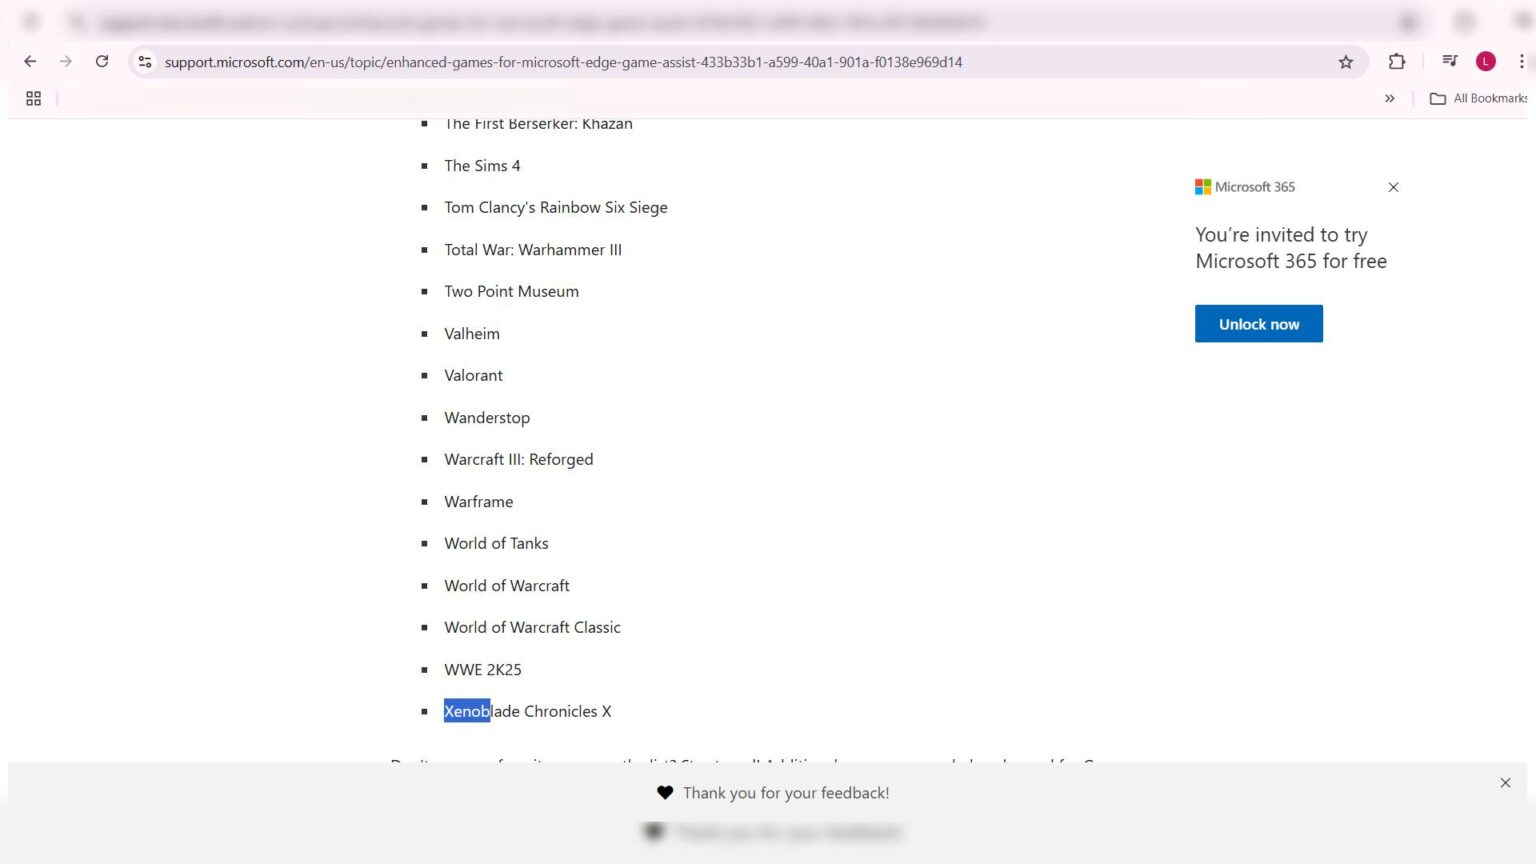This screenshot has height=864, width=1536.
Task: Click the heart icon in feedback banner
Action: [x=665, y=793]
